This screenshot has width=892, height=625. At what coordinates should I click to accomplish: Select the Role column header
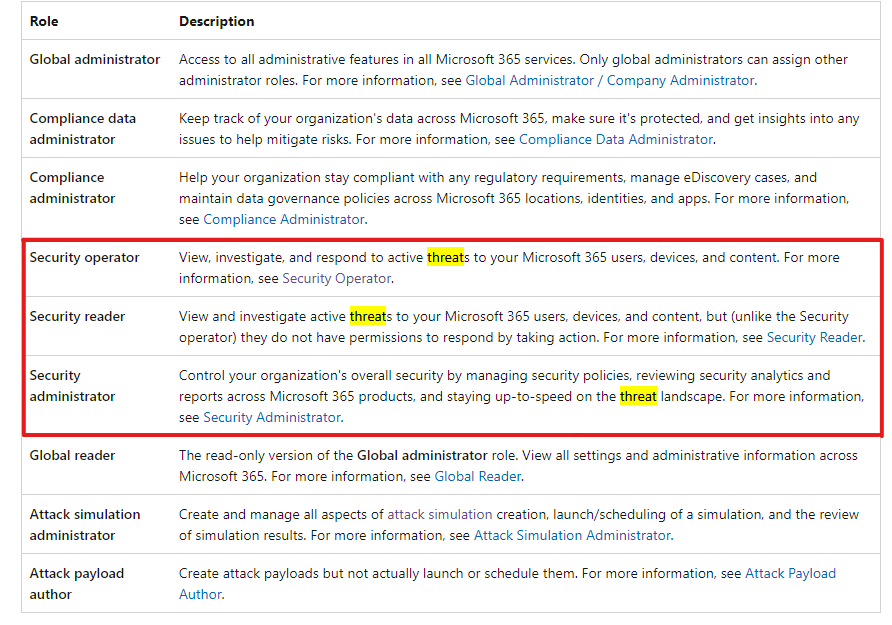[42, 20]
